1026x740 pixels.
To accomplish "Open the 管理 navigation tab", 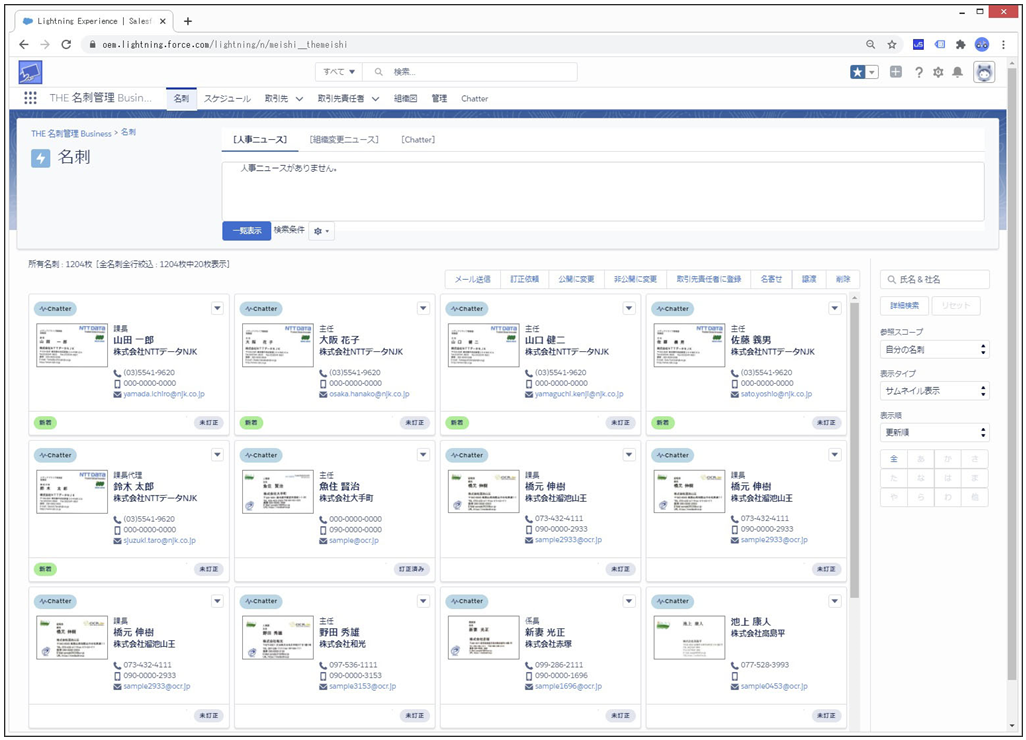I will tap(439, 99).
